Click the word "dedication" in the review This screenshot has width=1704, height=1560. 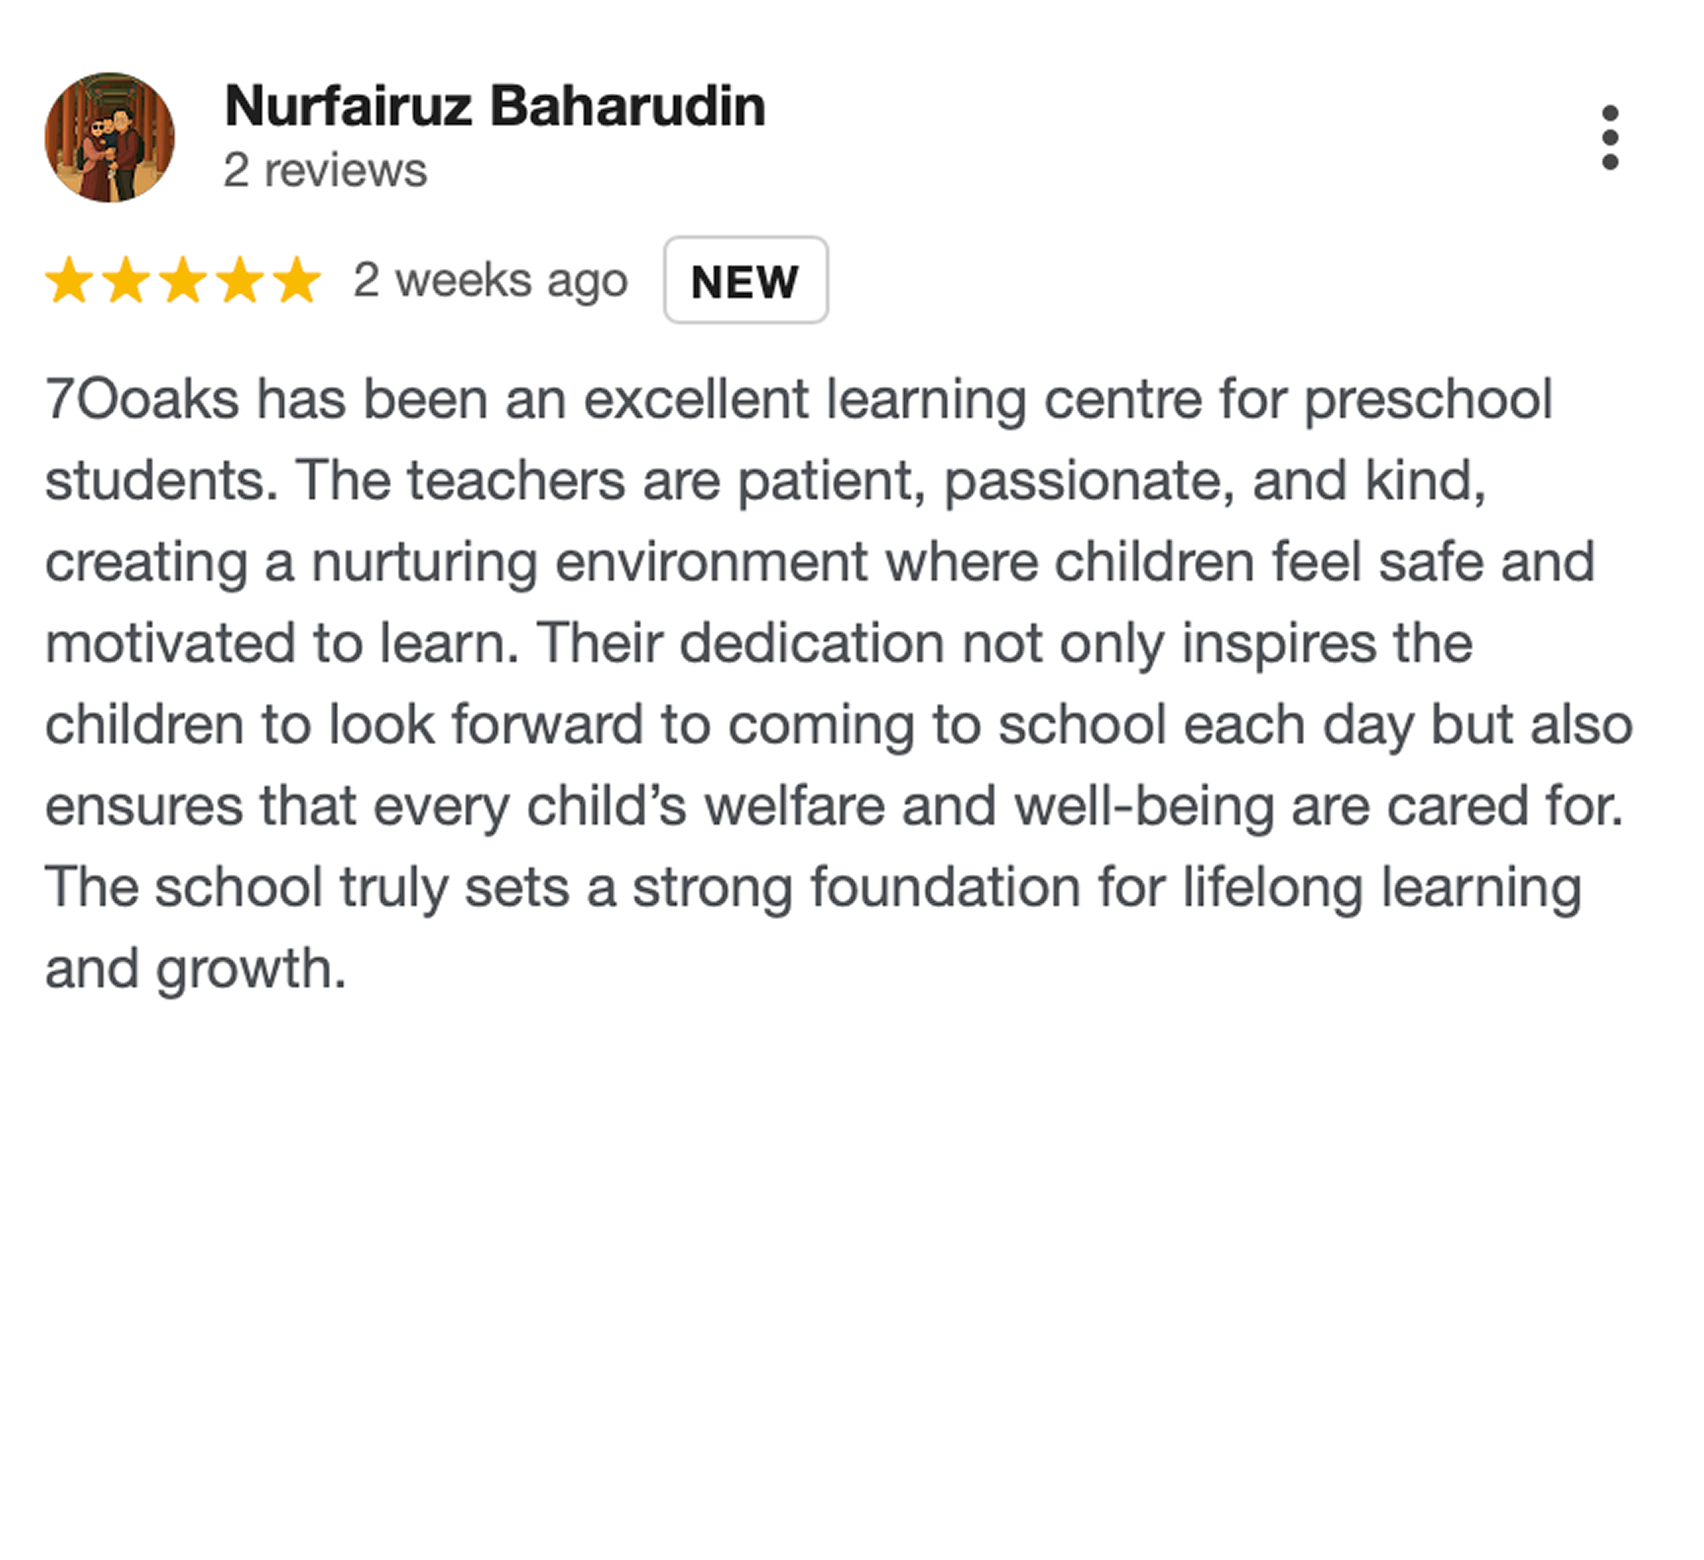[812, 643]
